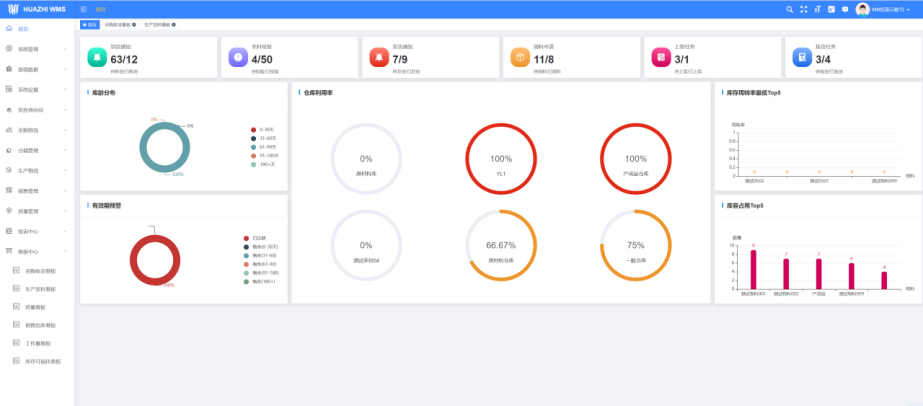Switch to the 采购收货看板 tab

(x=120, y=24)
